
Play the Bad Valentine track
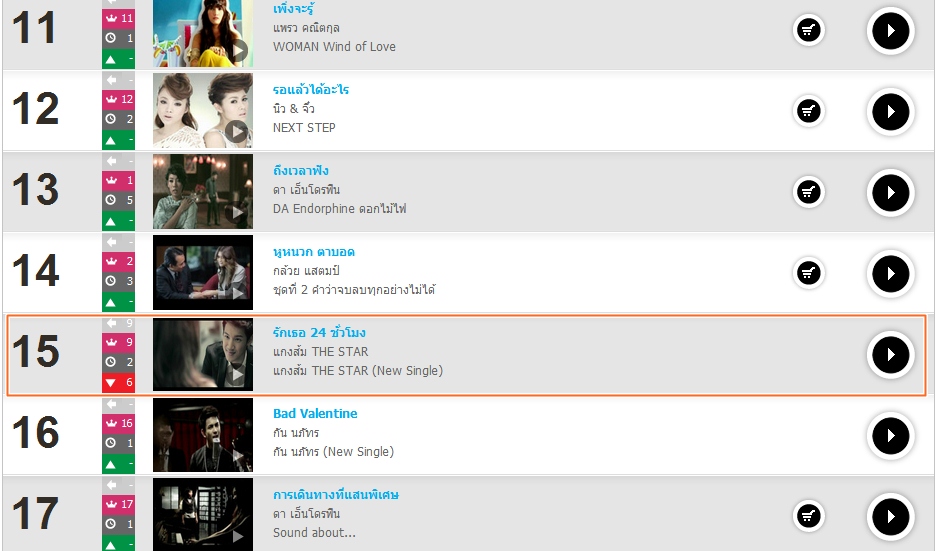tap(890, 436)
